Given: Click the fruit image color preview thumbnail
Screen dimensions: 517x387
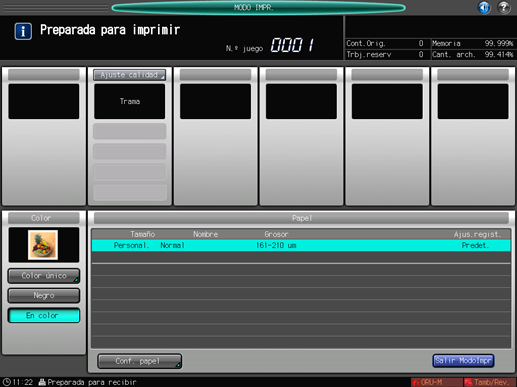Looking at the screenshot, I should coord(43,245).
